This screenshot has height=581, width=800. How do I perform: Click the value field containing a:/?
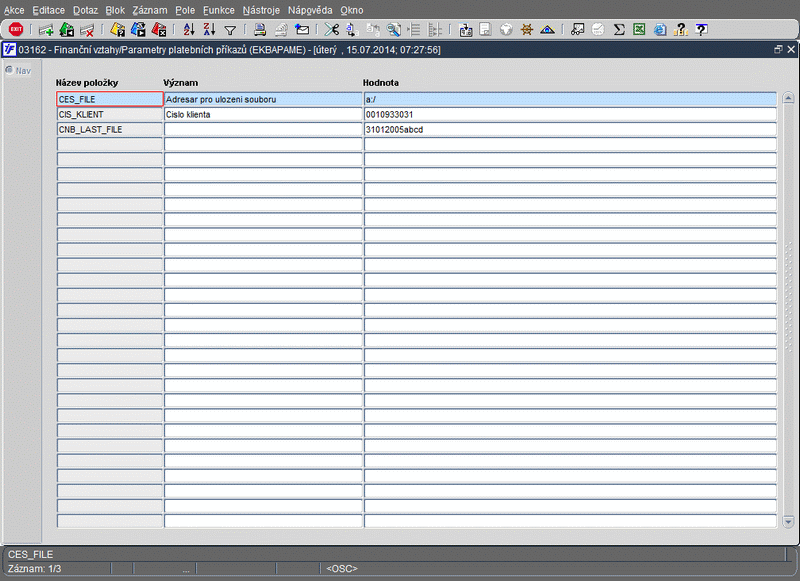570,99
